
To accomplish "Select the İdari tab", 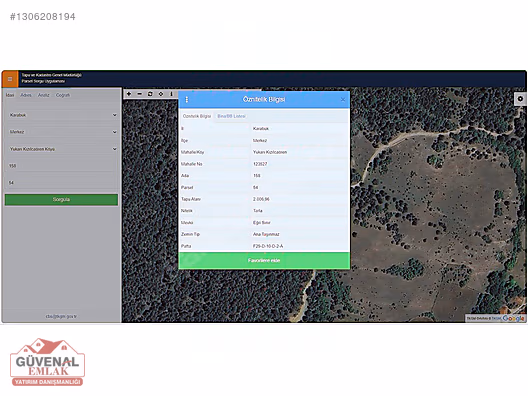I will click(10, 95).
